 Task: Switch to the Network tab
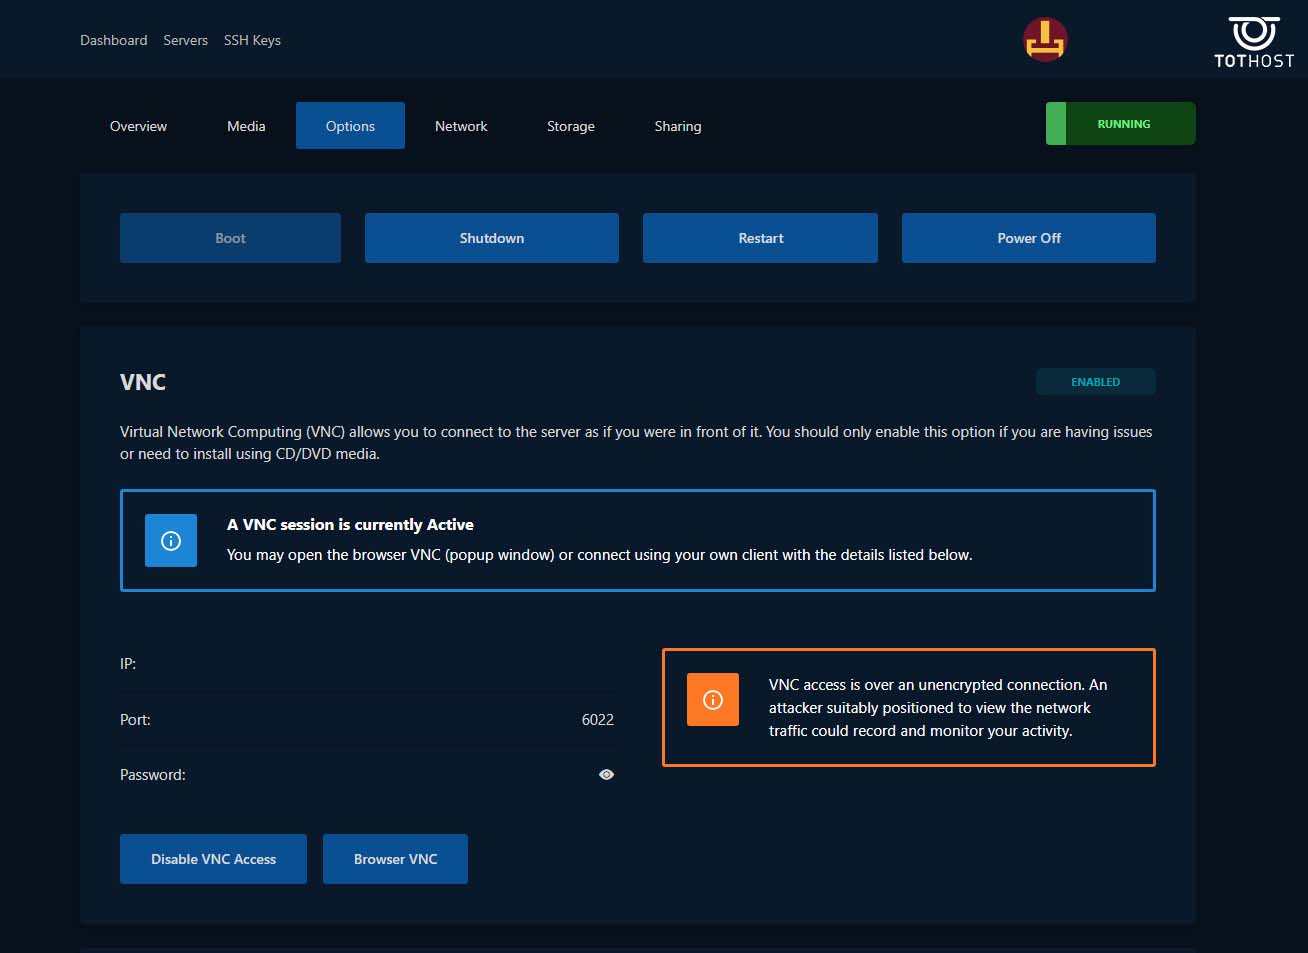click(x=461, y=126)
